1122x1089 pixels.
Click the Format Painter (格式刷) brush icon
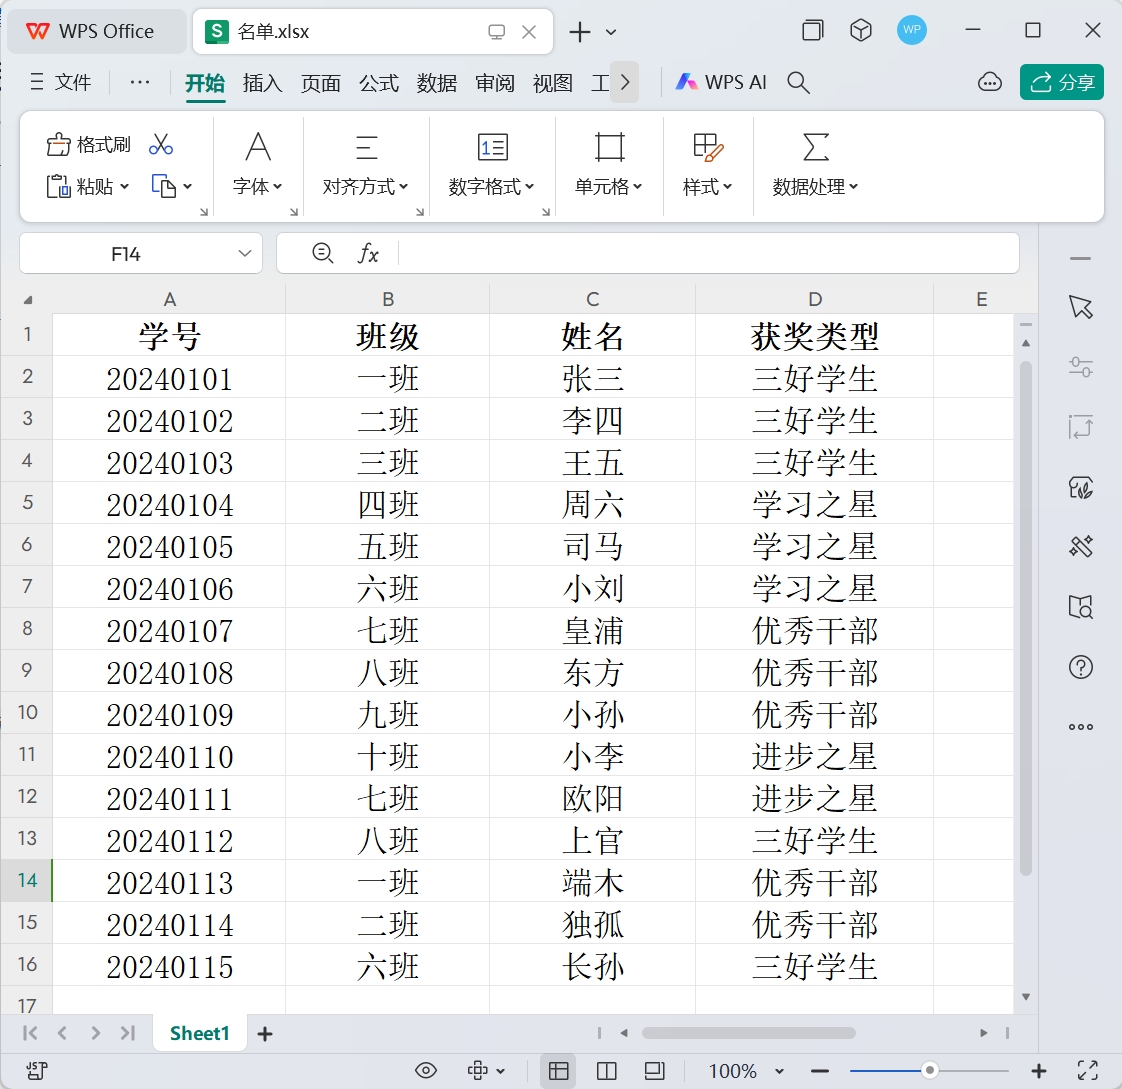[x=60, y=145]
